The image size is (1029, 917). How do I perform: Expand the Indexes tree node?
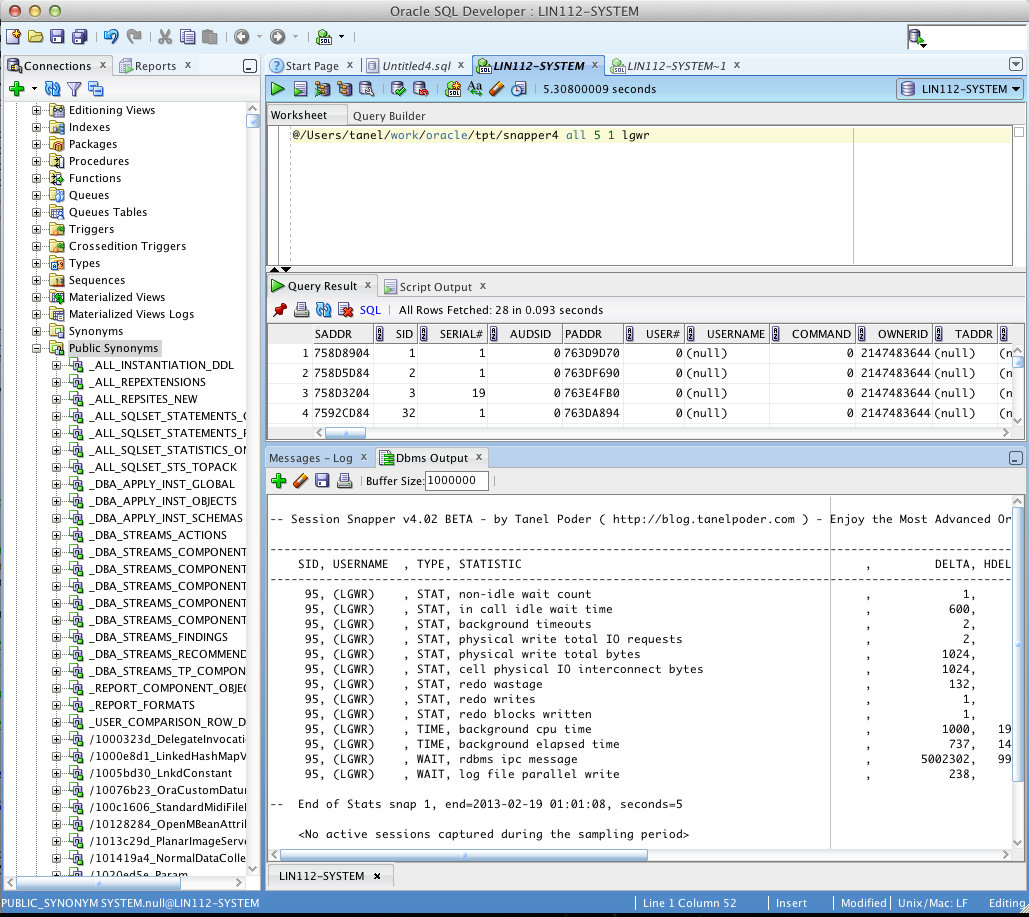(x=37, y=127)
